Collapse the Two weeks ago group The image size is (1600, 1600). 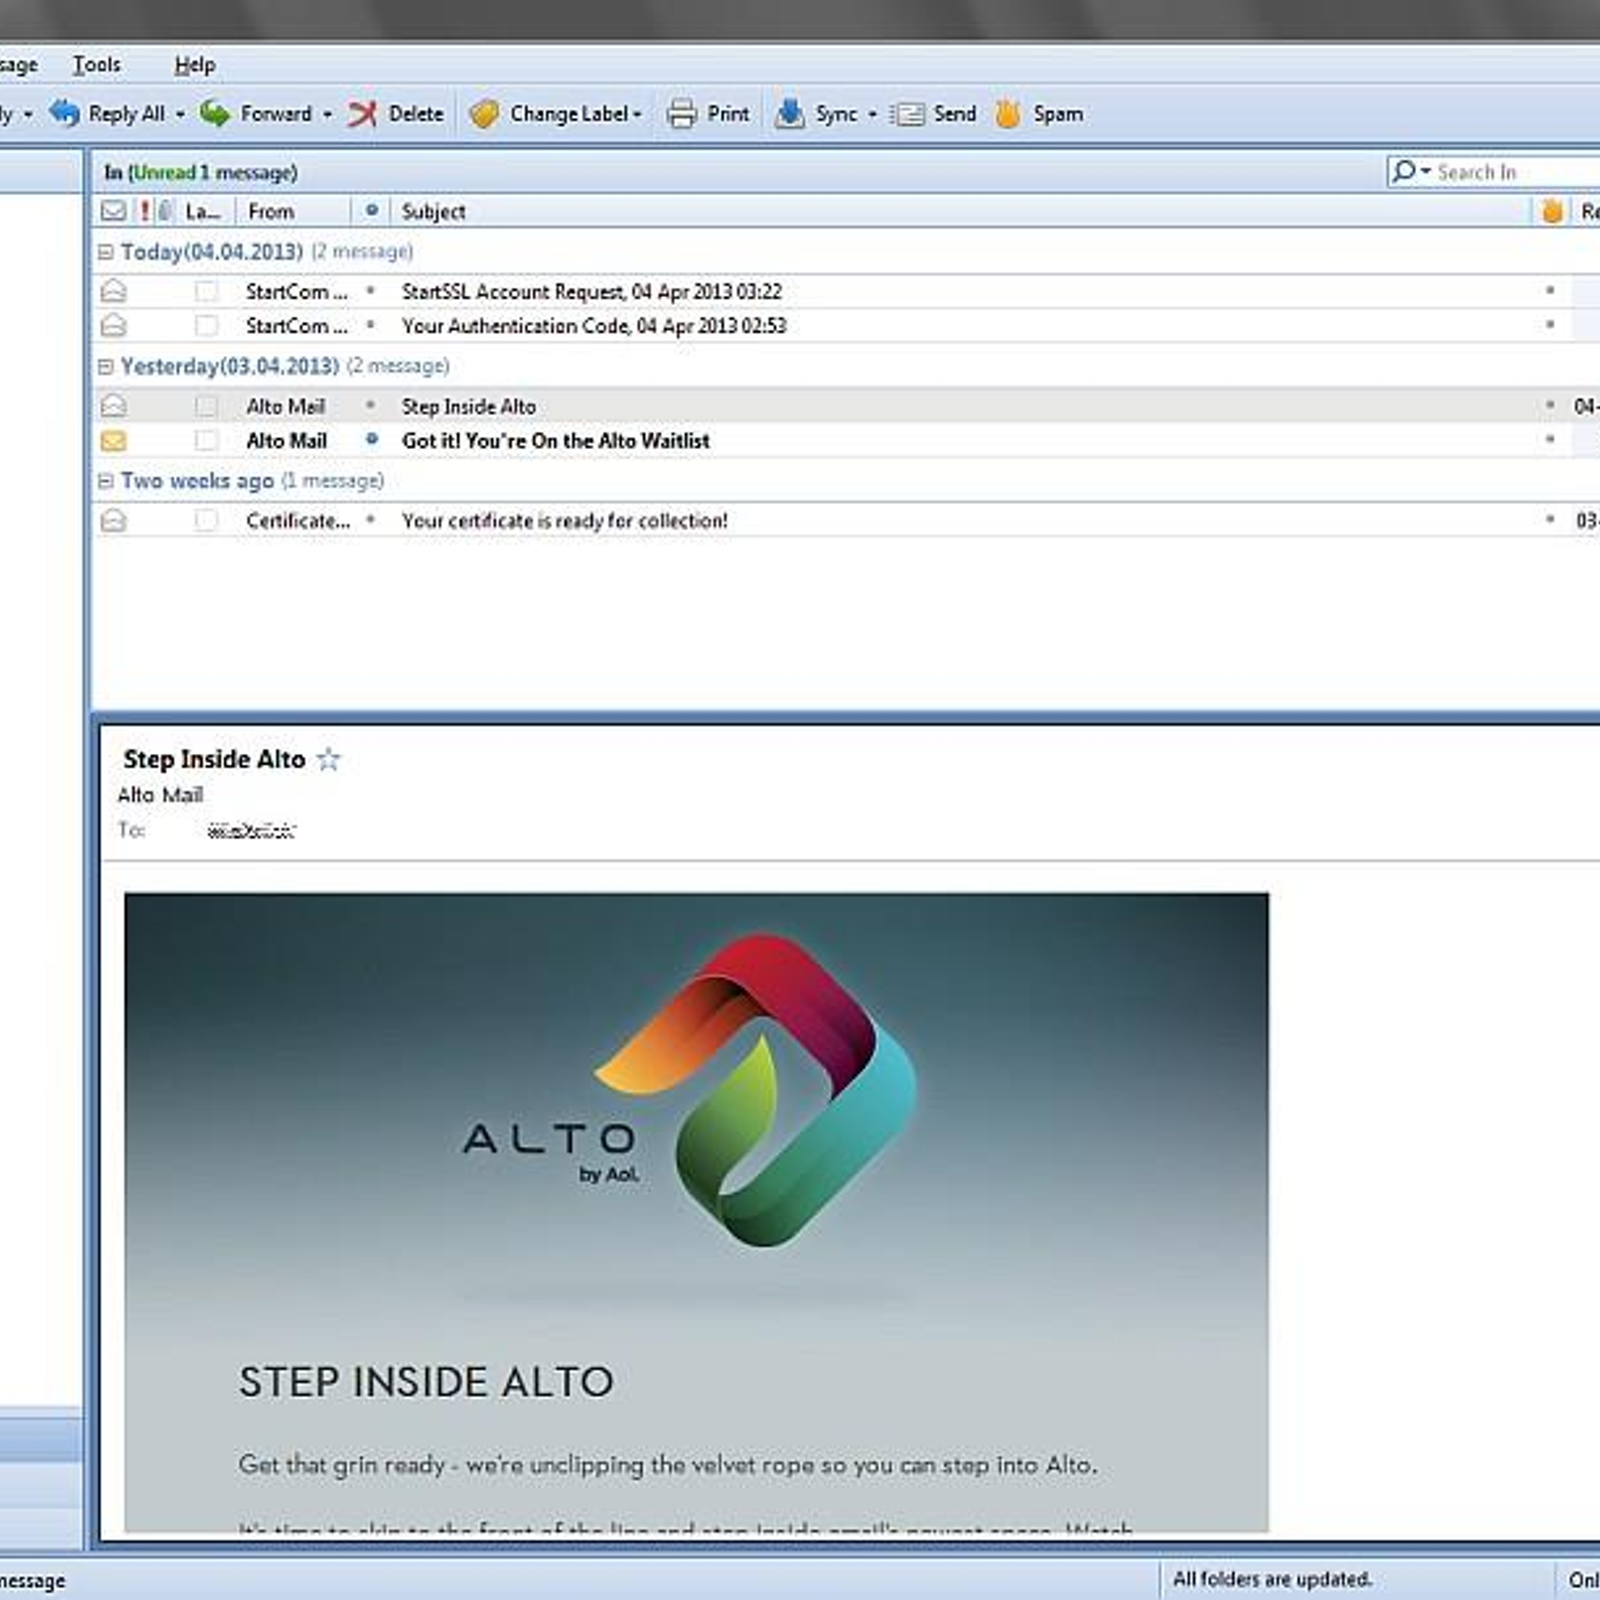[x=105, y=481]
